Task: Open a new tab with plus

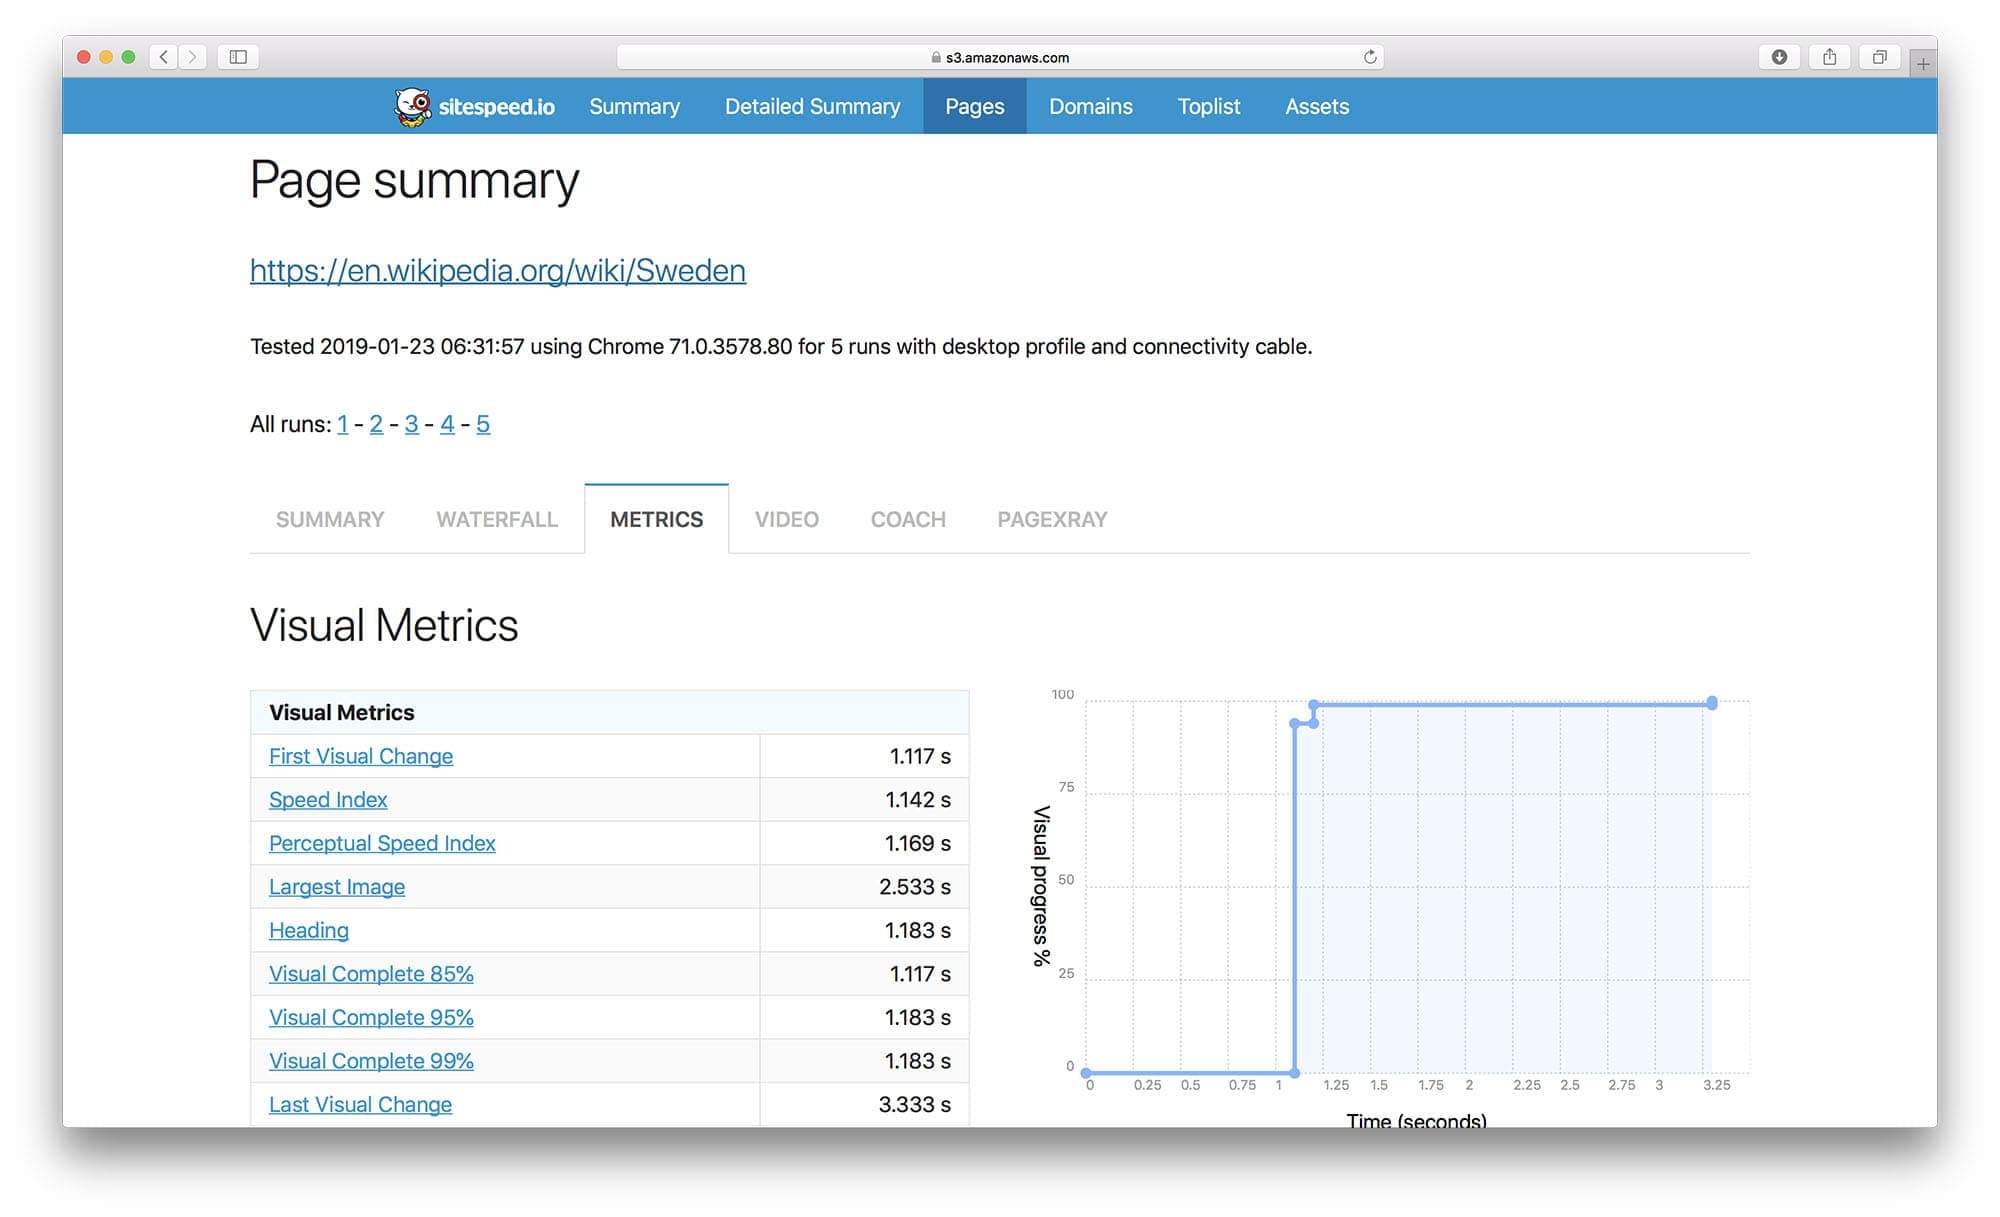Action: point(1922,64)
